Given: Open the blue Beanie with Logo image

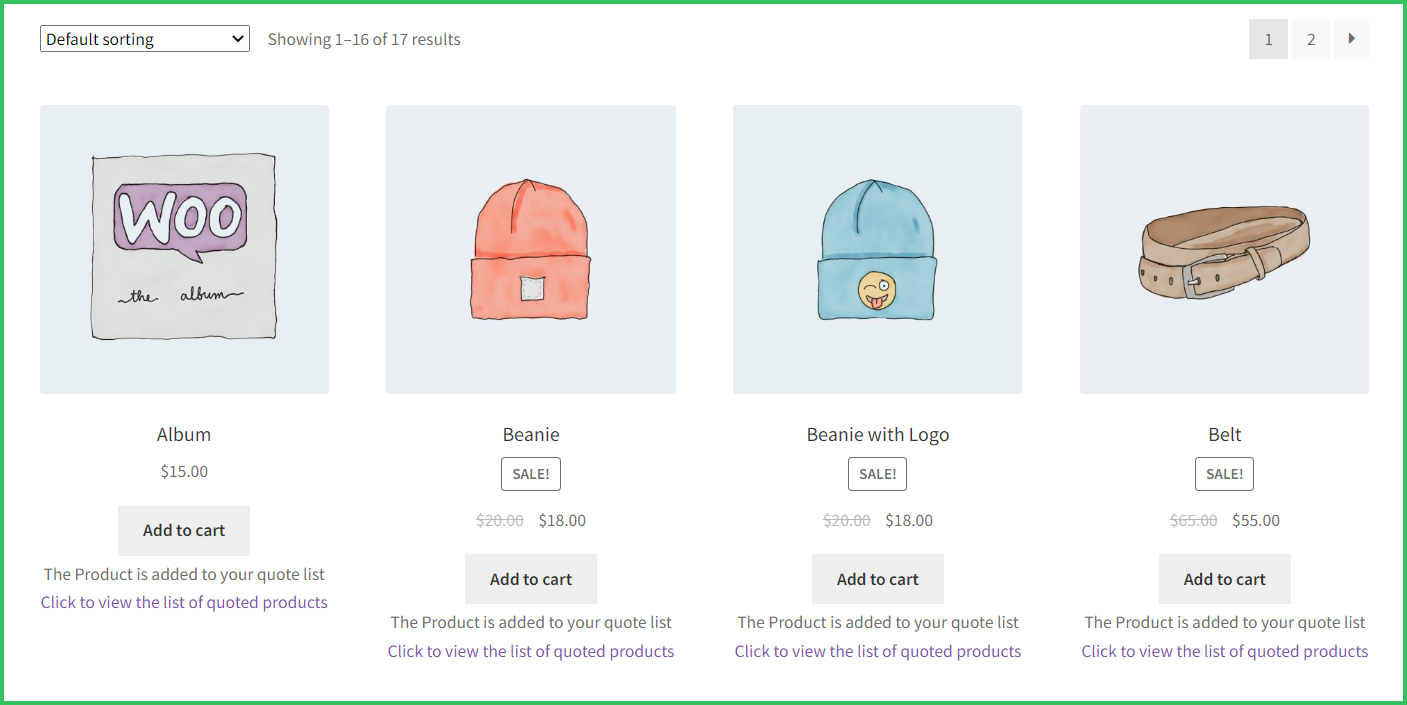Looking at the screenshot, I should point(877,249).
